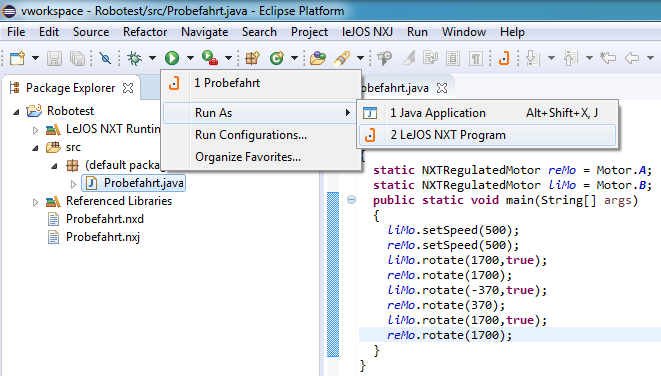
Task: Click the Previous Annotation icon
Action: pyautogui.click(x=570, y=58)
